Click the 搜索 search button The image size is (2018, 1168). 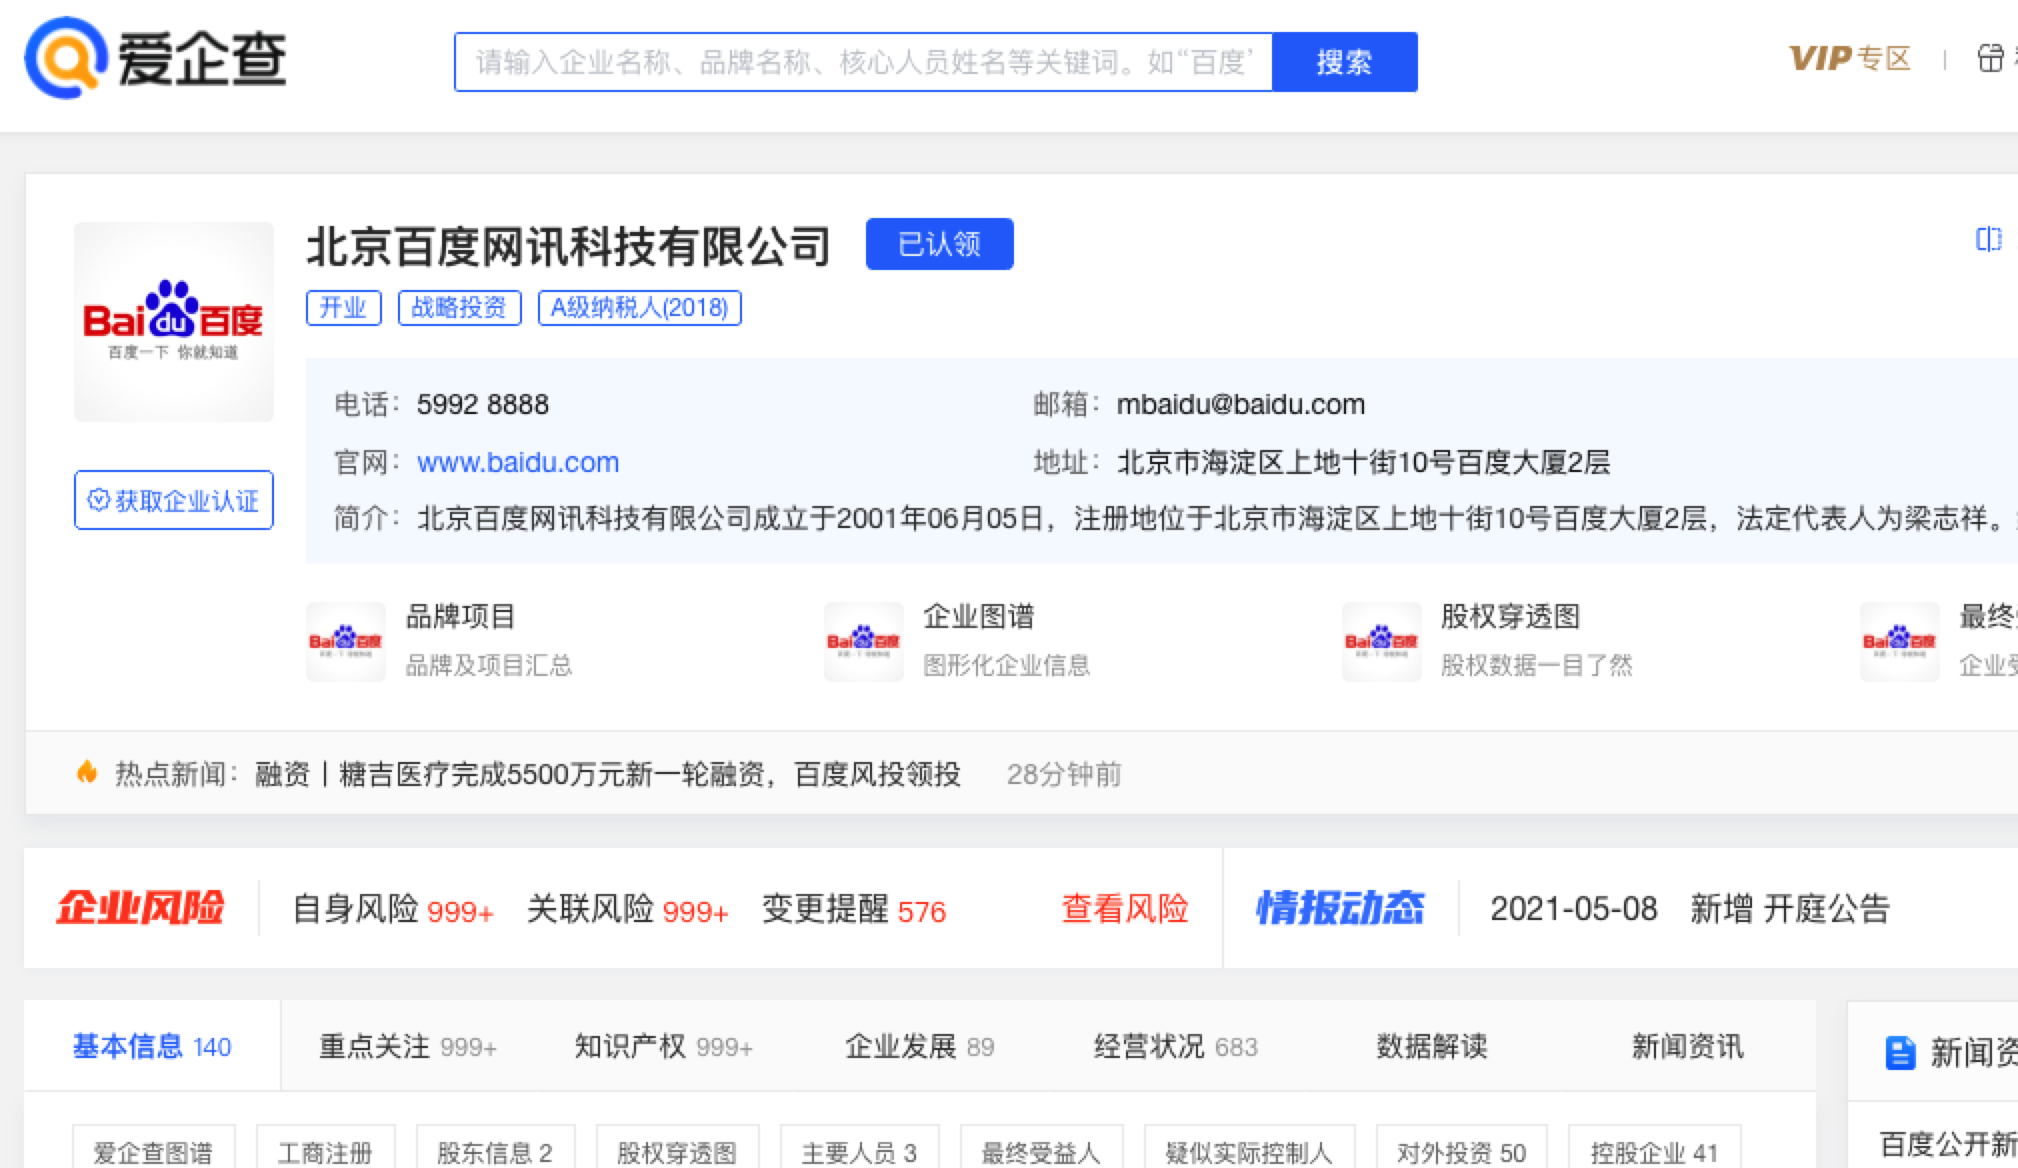(x=1344, y=62)
